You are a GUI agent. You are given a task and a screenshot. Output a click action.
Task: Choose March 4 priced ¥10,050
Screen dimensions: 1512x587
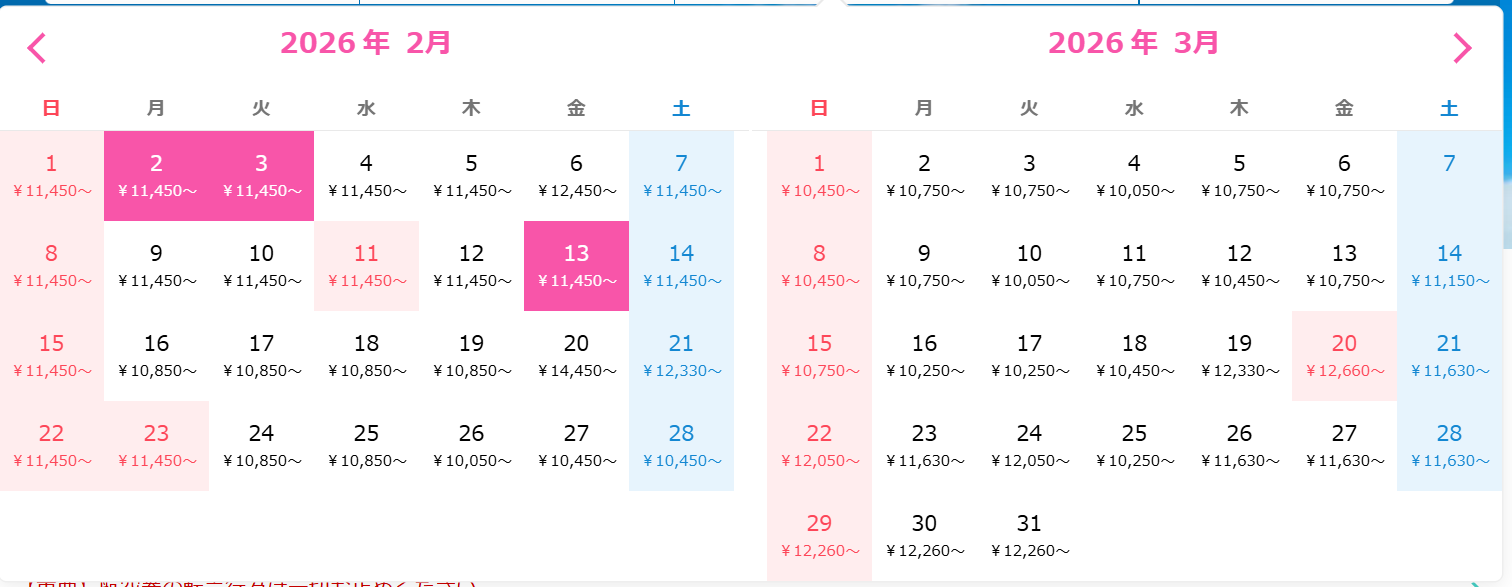[1134, 175]
